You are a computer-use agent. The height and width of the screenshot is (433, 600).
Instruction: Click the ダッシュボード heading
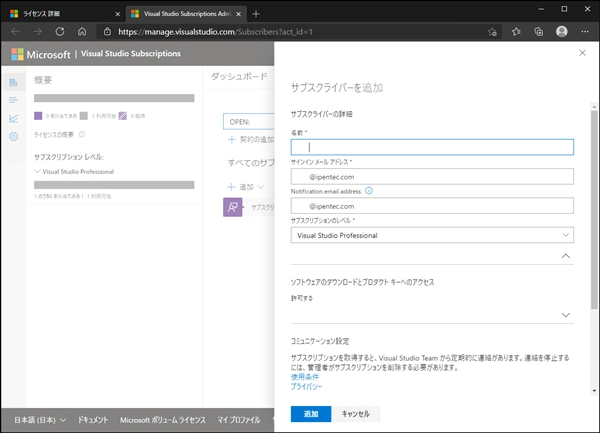pos(239,77)
